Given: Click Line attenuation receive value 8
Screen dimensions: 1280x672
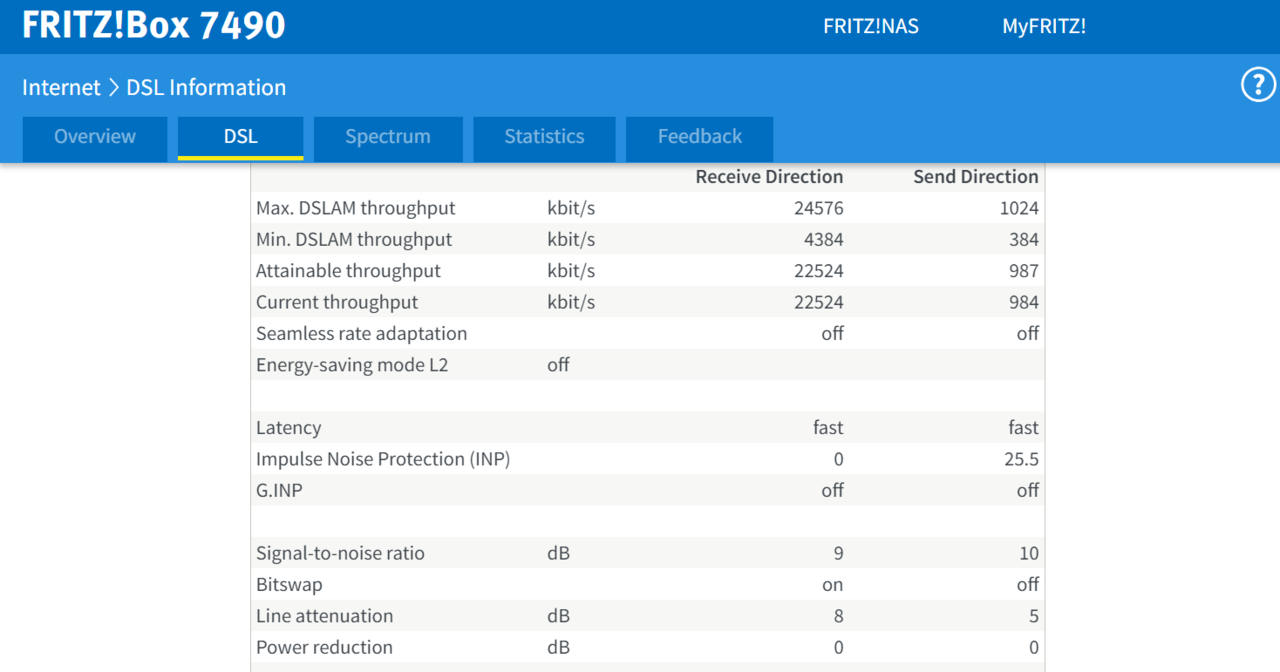Looking at the screenshot, I should click(x=838, y=616).
